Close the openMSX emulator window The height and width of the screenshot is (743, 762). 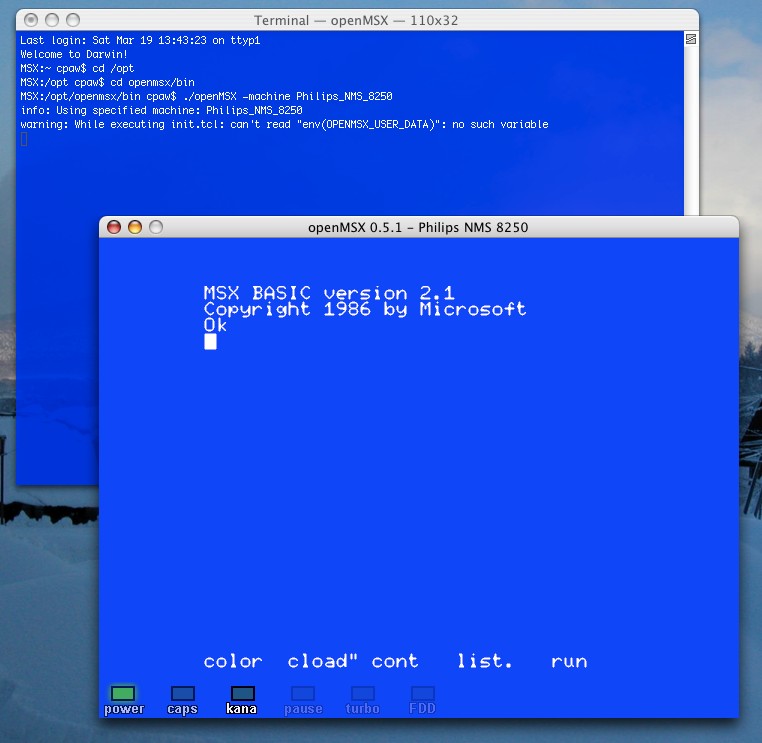pyautogui.click(x=114, y=227)
